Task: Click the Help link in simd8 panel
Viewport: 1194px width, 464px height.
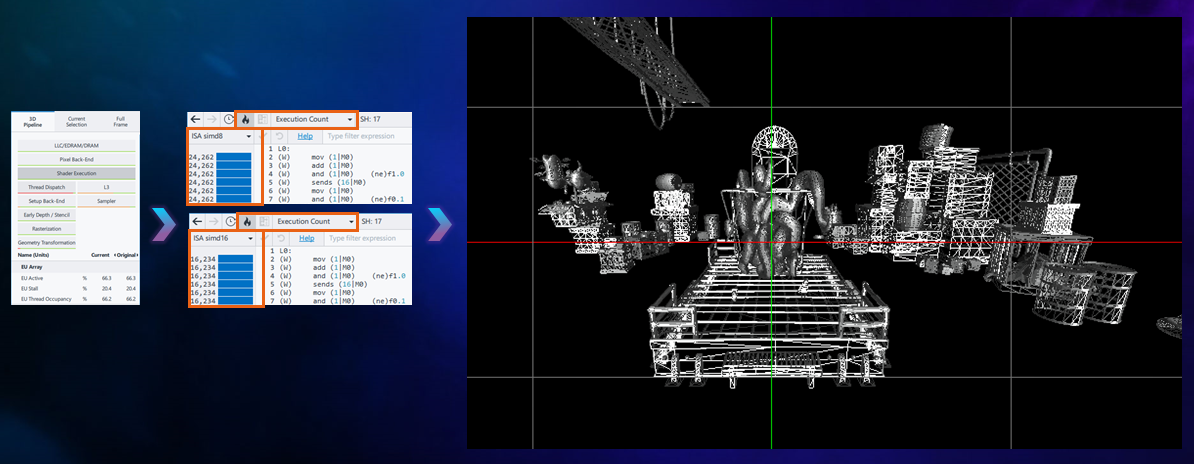Action: [x=305, y=136]
